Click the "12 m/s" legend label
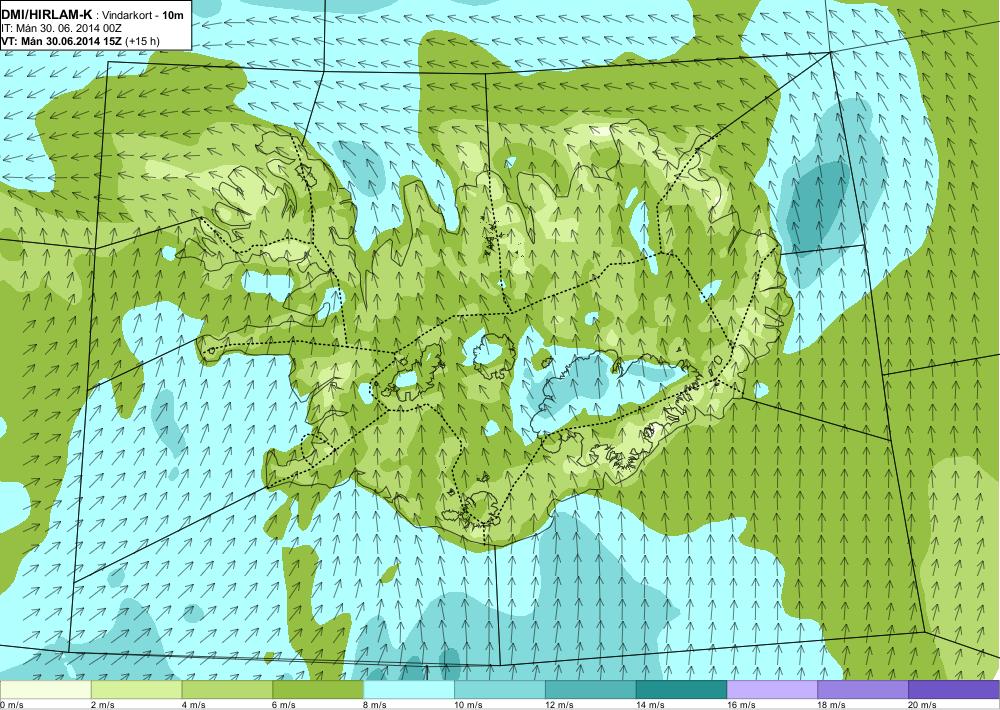This screenshot has height=710, width=1000. pos(560,705)
